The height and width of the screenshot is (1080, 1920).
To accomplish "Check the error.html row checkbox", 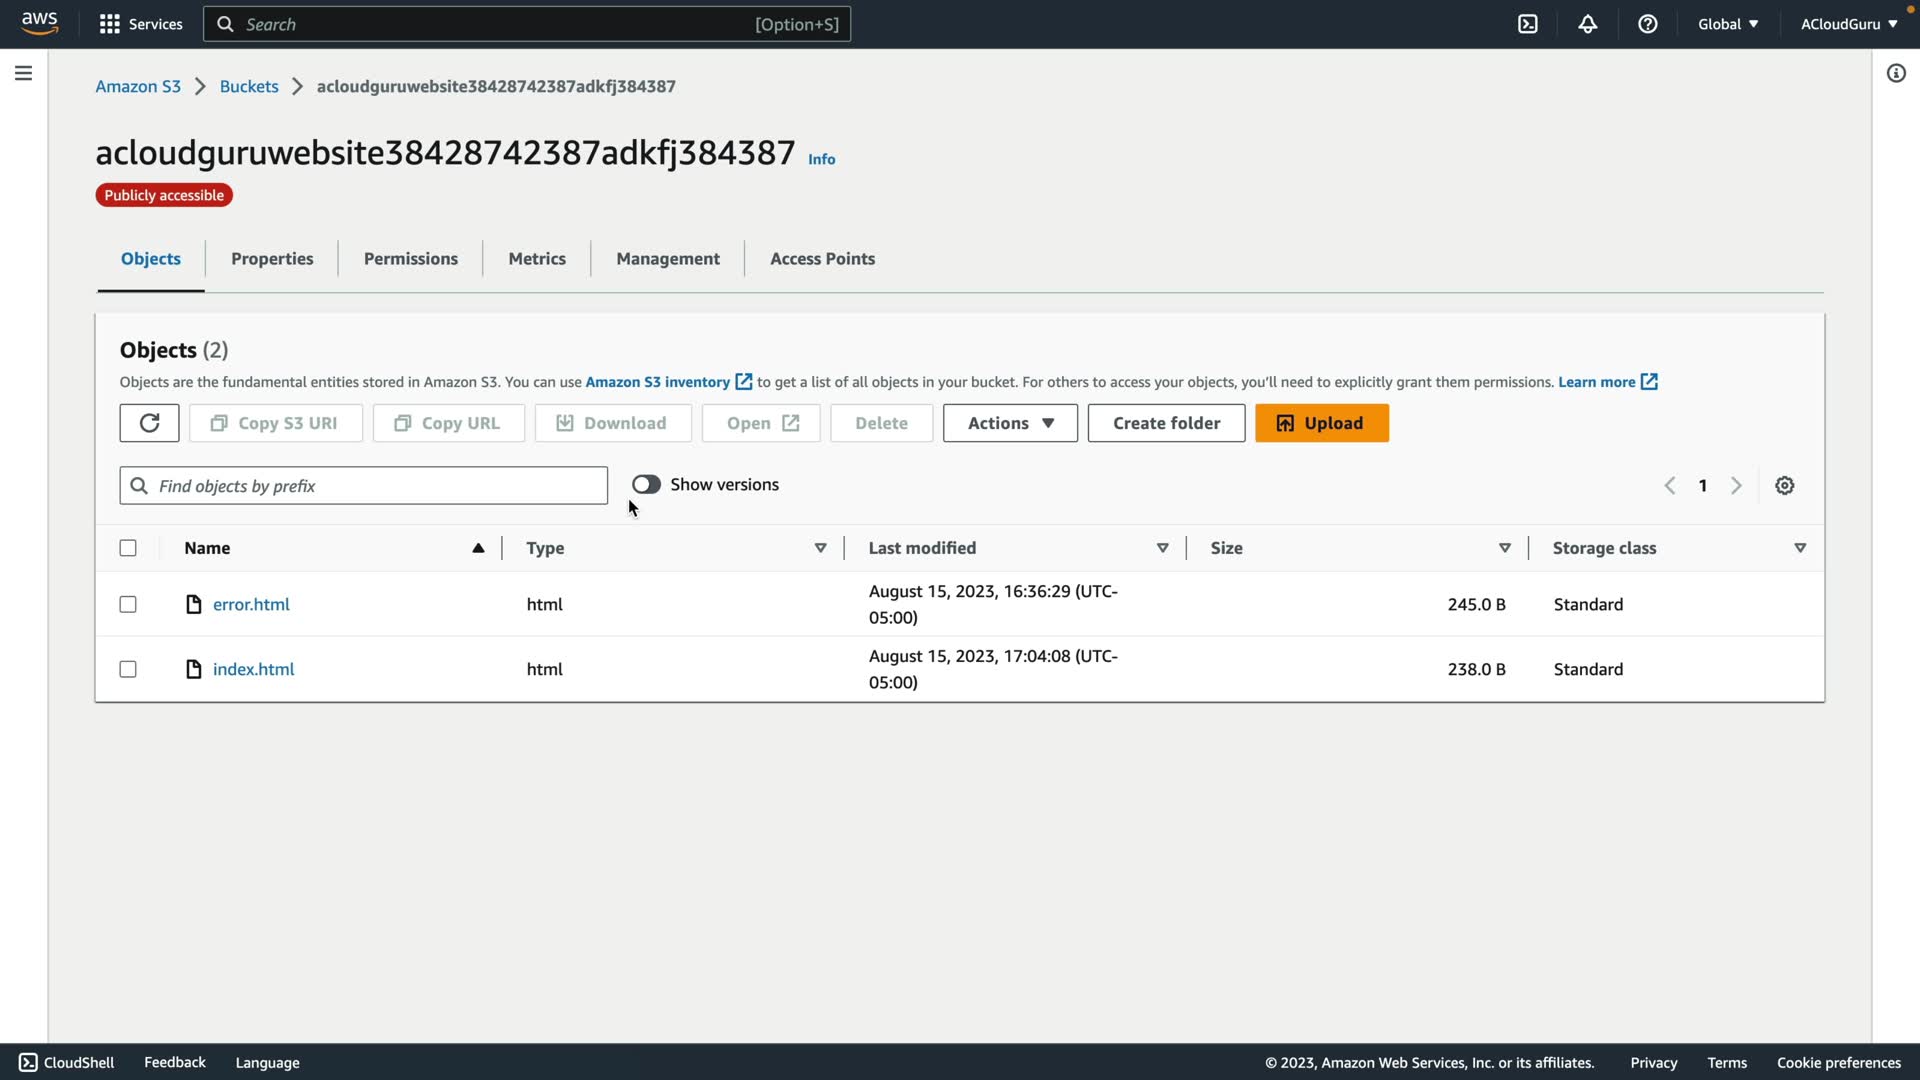I will click(x=128, y=604).
